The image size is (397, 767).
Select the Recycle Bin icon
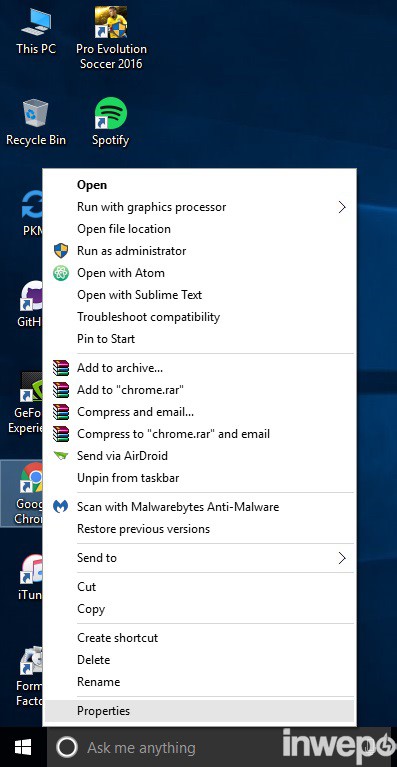tap(36, 122)
